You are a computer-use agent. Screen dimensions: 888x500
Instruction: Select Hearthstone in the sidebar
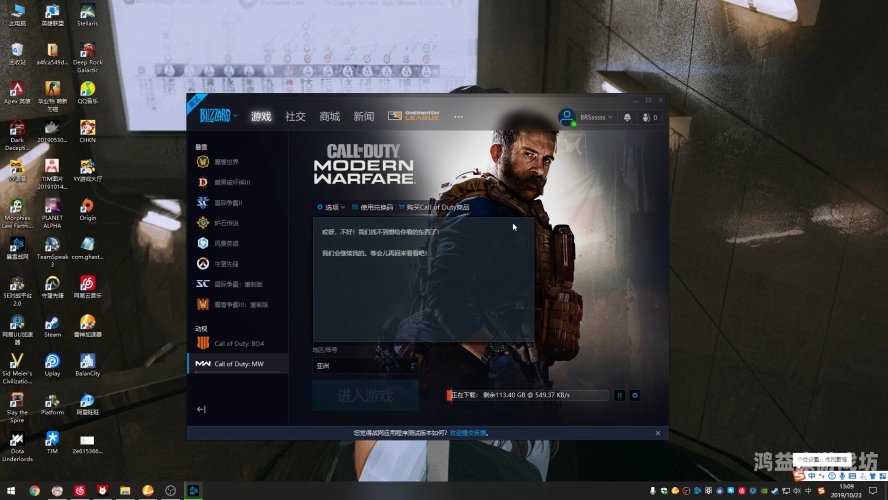225,223
